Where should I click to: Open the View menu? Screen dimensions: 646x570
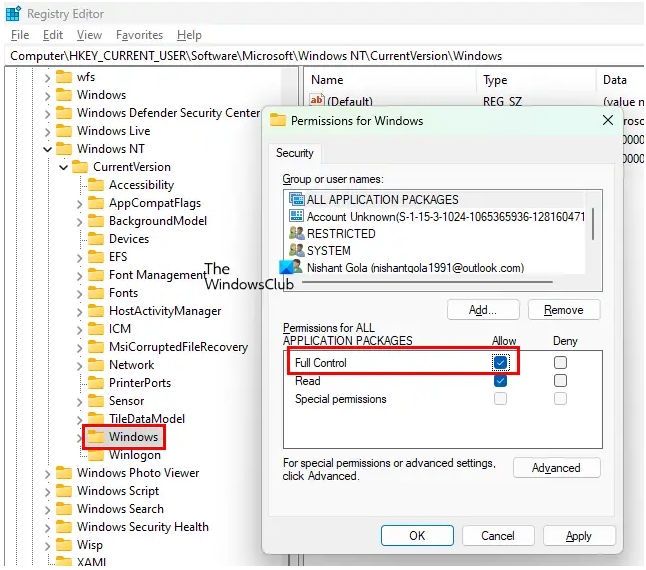[89, 35]
